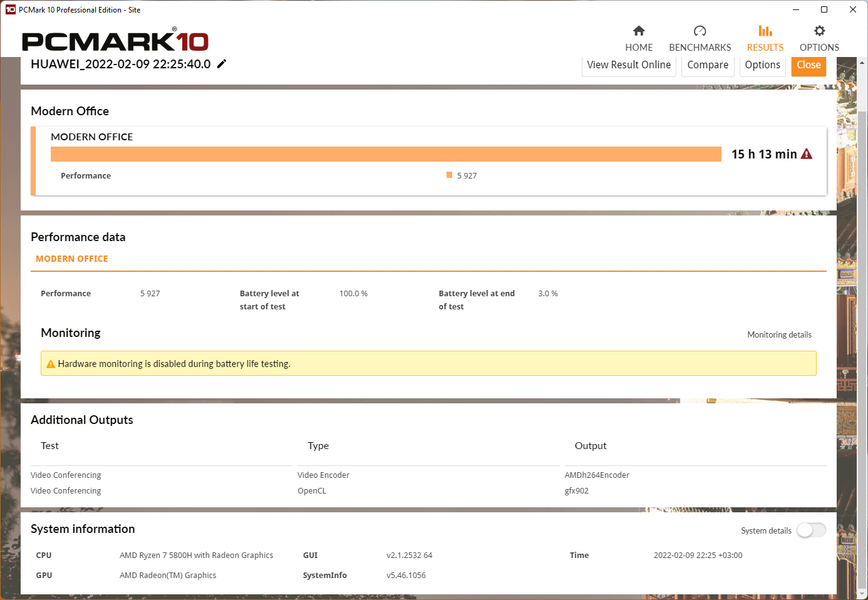Click the PCMark 10 app icon in title bar
Image resolution: width=868 pixels, height=600 pixels.
pyautogui.click(x=10, y=9)
